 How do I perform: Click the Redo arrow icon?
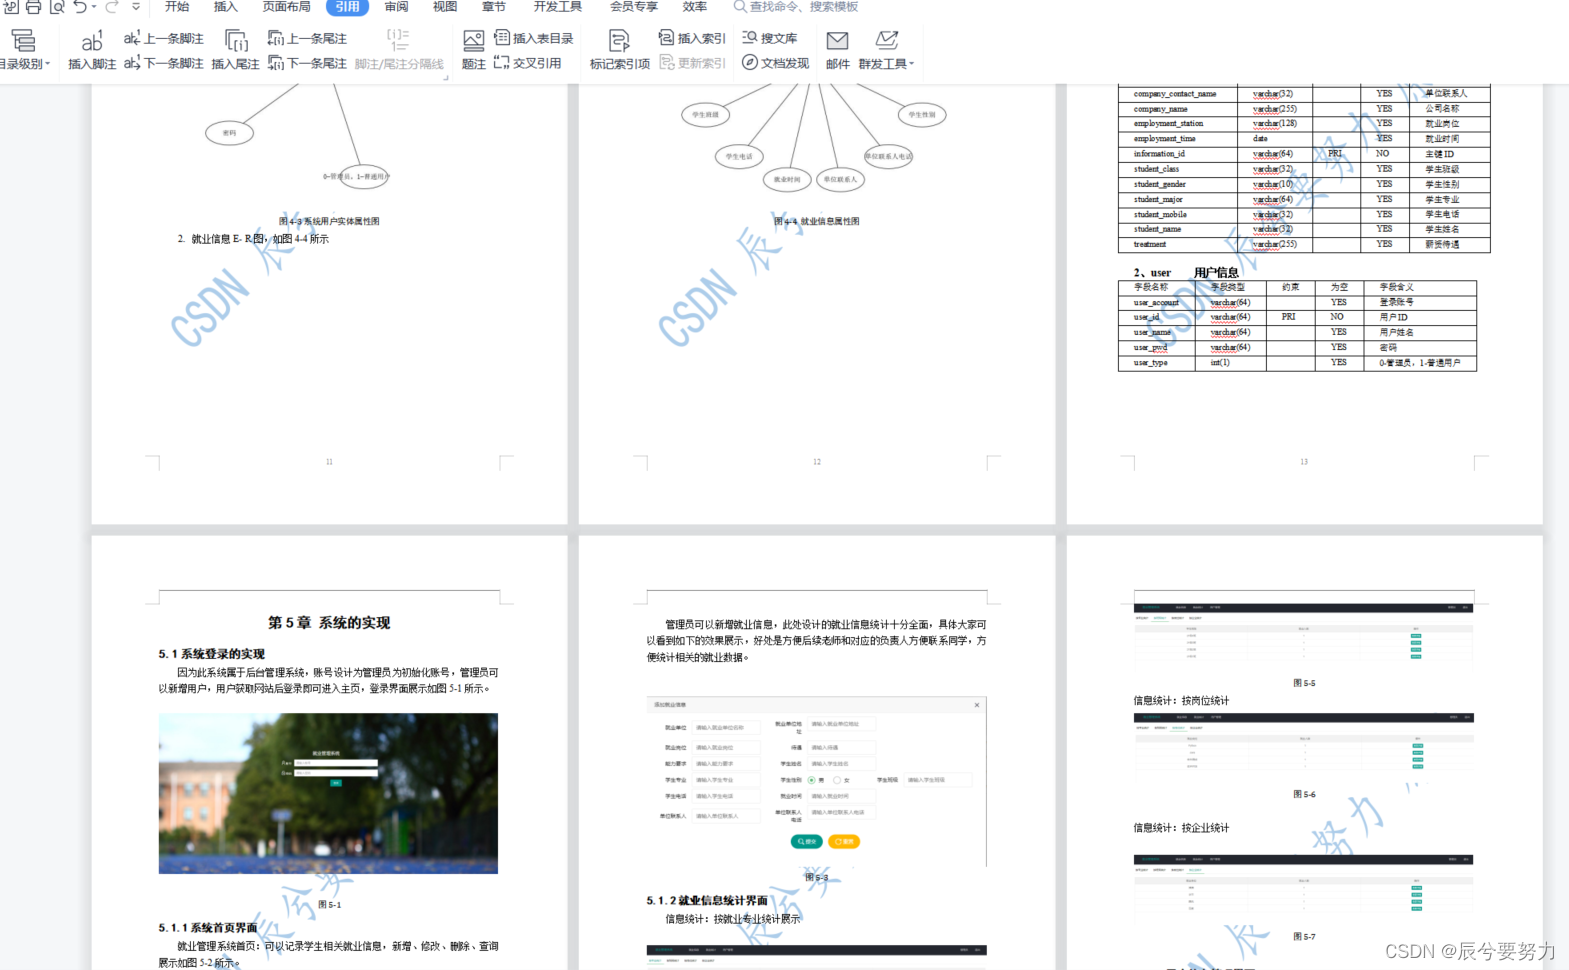tap(112, 6)
